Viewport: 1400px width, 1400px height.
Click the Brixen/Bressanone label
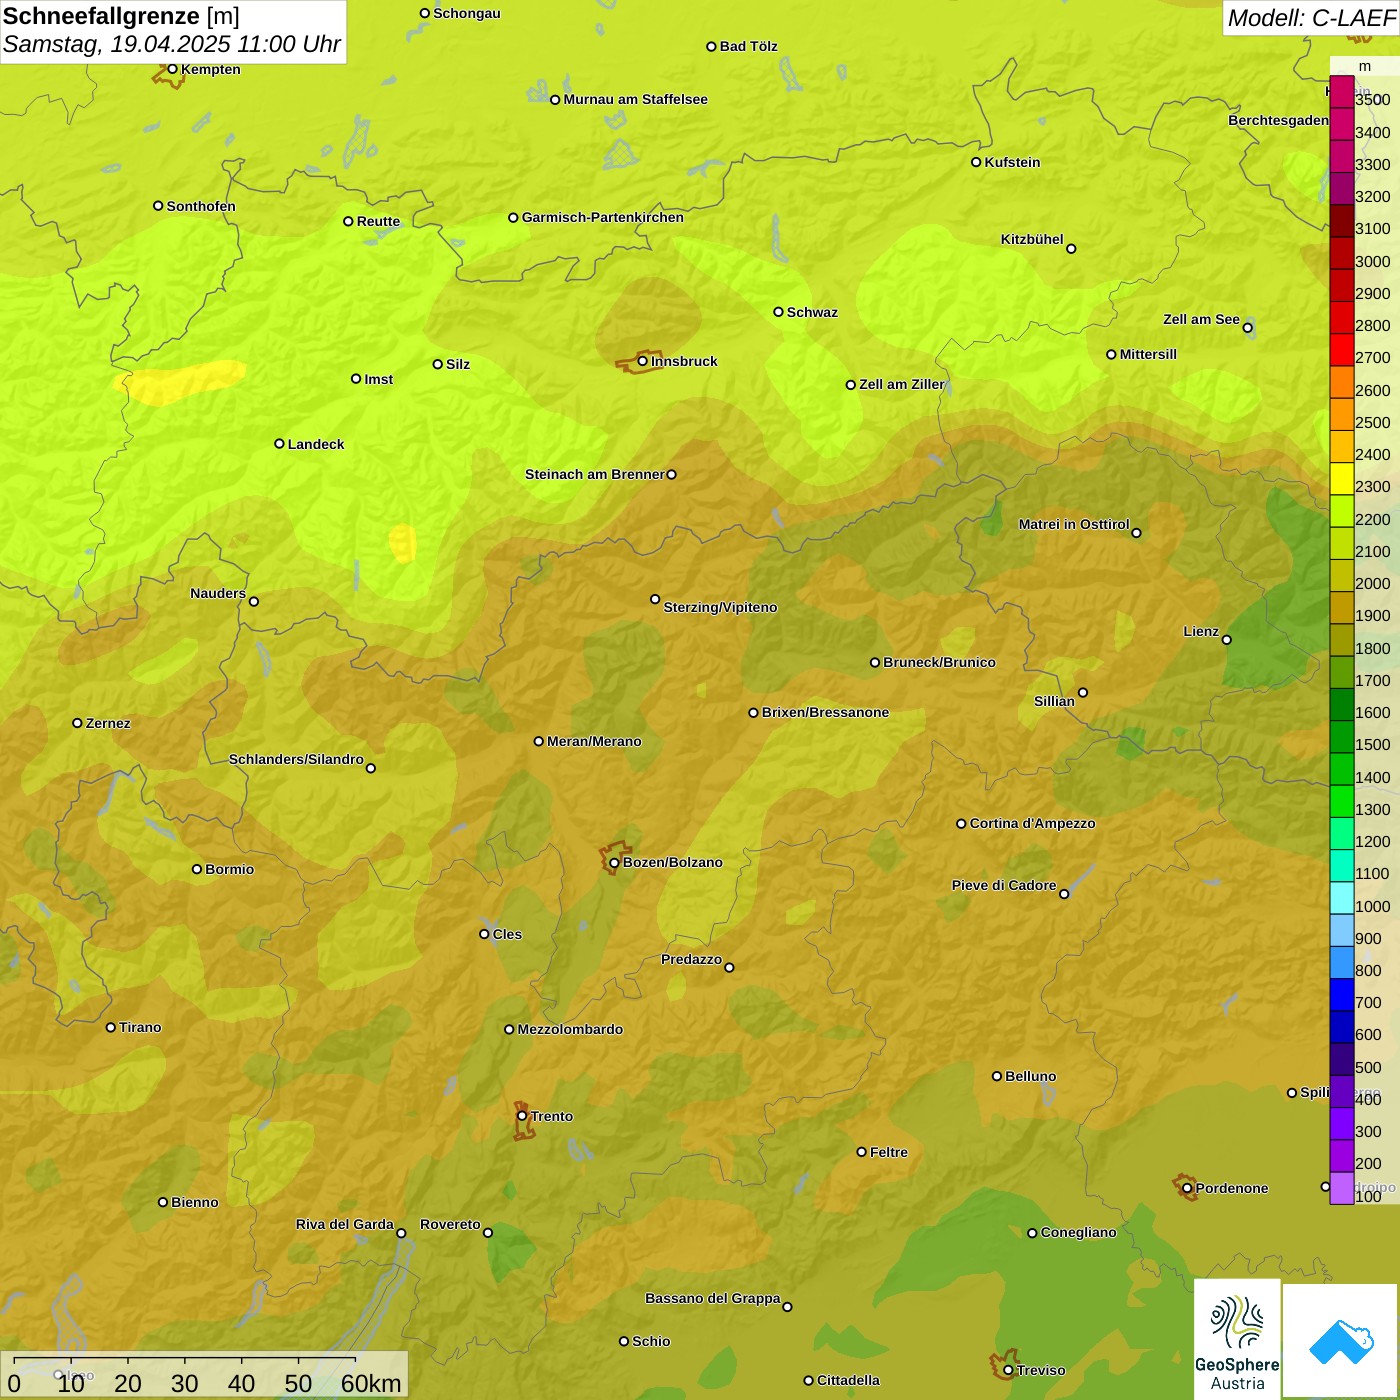pos(825,712)
